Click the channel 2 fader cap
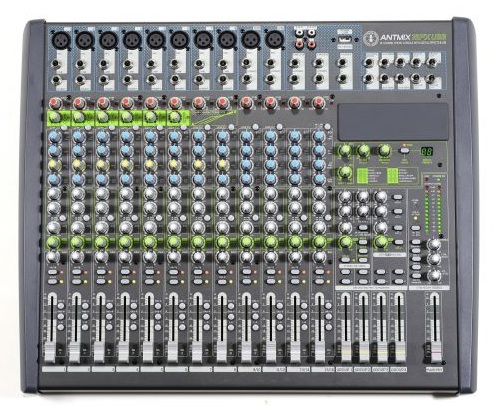Image resolution: width=494 pixels, height=411 pixels. [75, 352]
